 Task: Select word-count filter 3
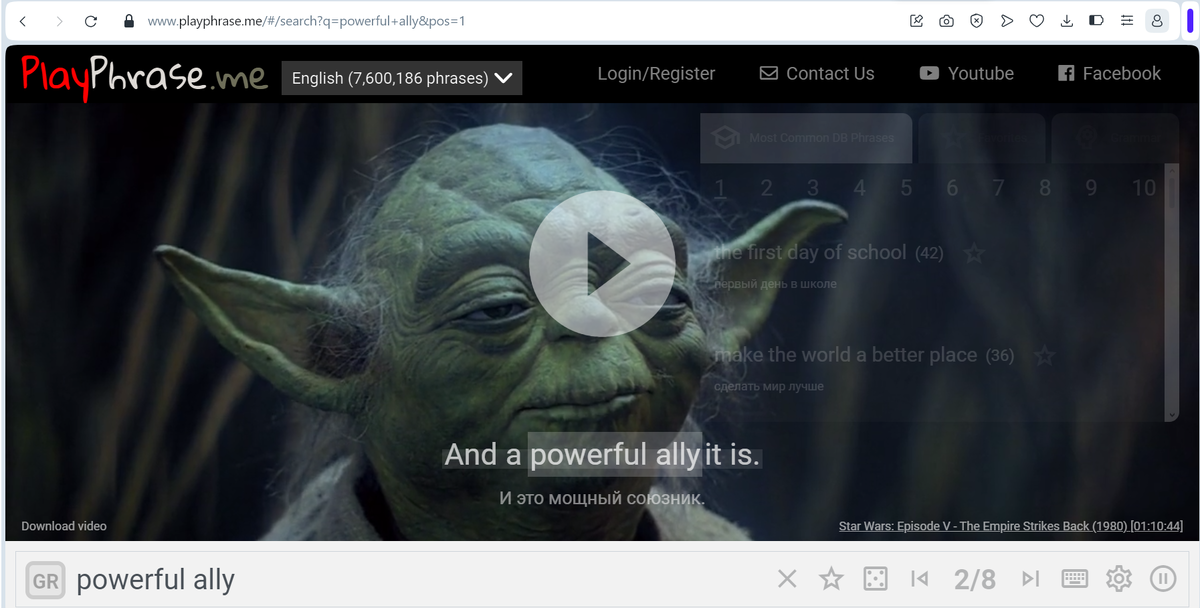(813, 188)
